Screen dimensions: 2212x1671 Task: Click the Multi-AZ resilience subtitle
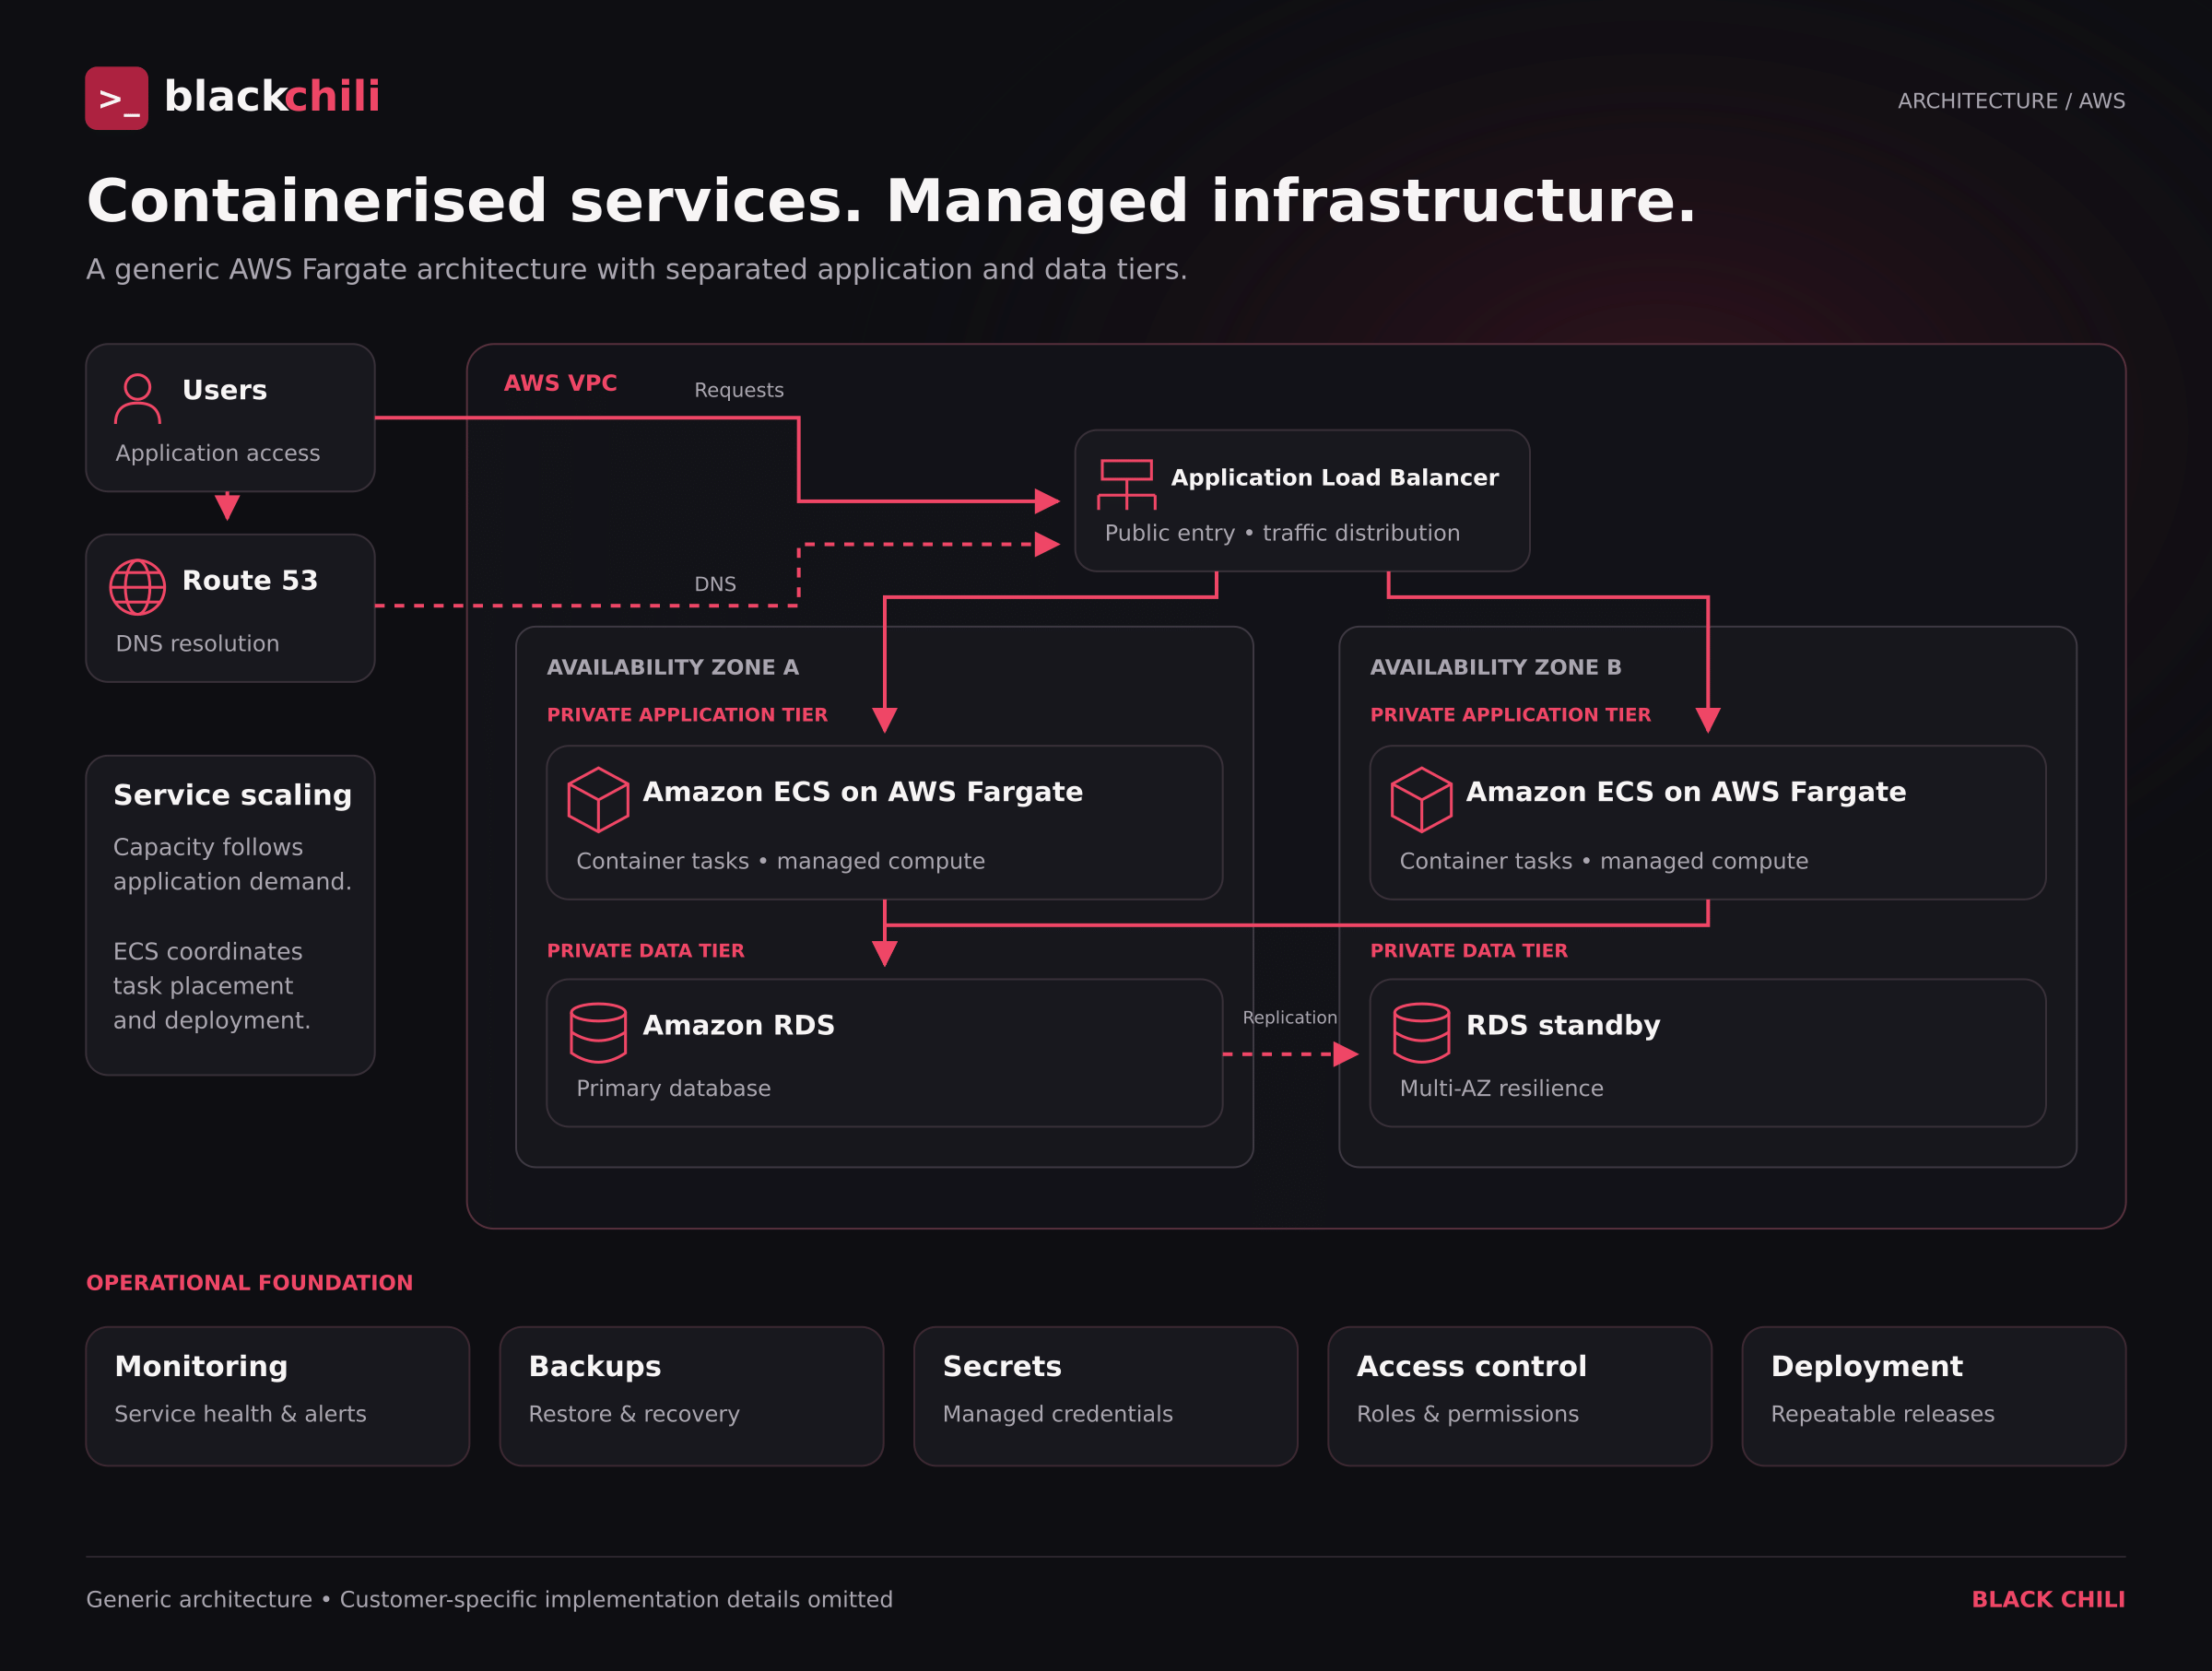tap(1501, 1088)
